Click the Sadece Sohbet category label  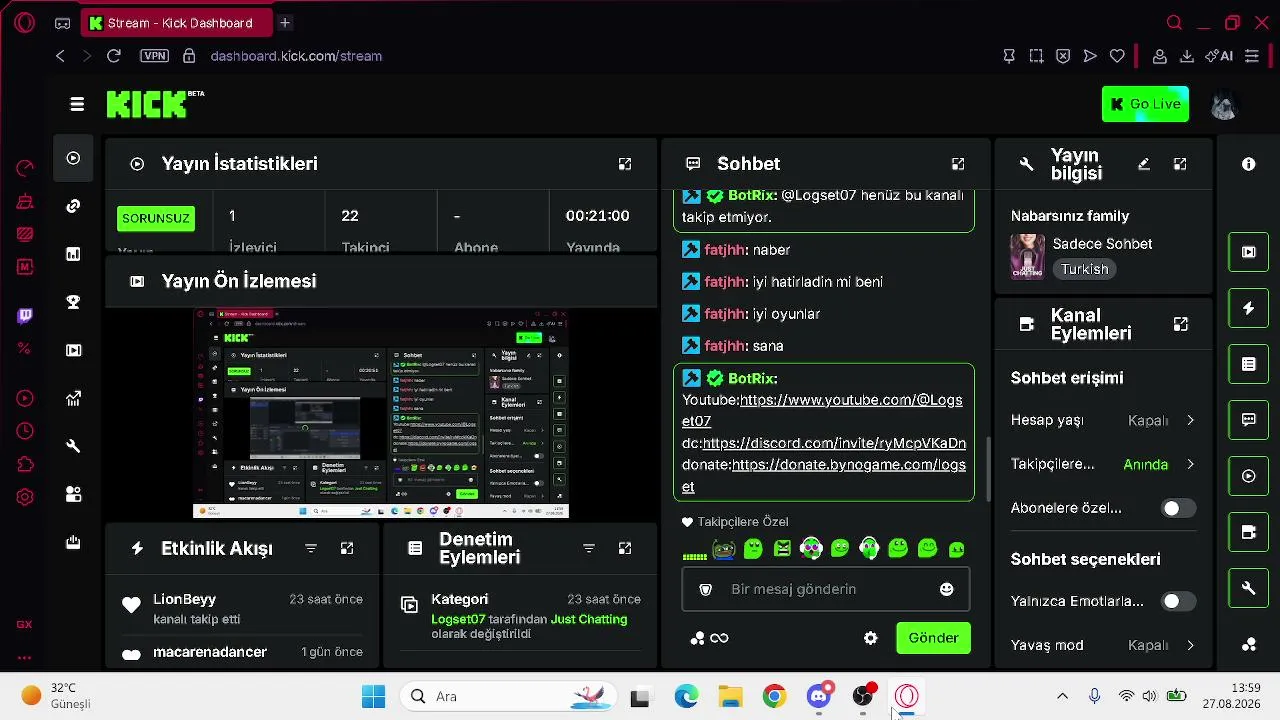click(x=1102, y=244)
